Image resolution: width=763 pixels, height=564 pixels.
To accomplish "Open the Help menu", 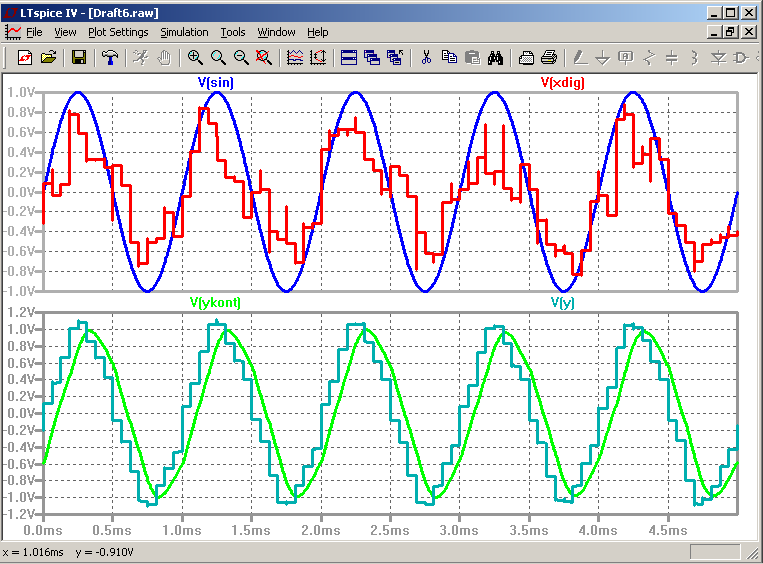I will click(318, 32).
